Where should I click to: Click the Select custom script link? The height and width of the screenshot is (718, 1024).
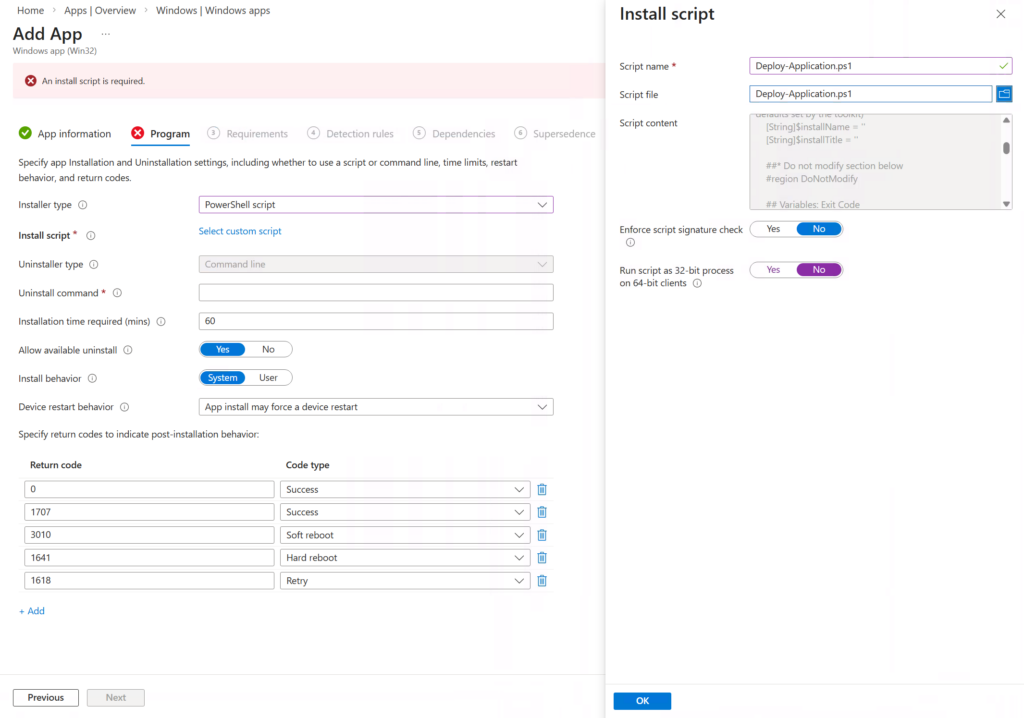pos(240,231)
